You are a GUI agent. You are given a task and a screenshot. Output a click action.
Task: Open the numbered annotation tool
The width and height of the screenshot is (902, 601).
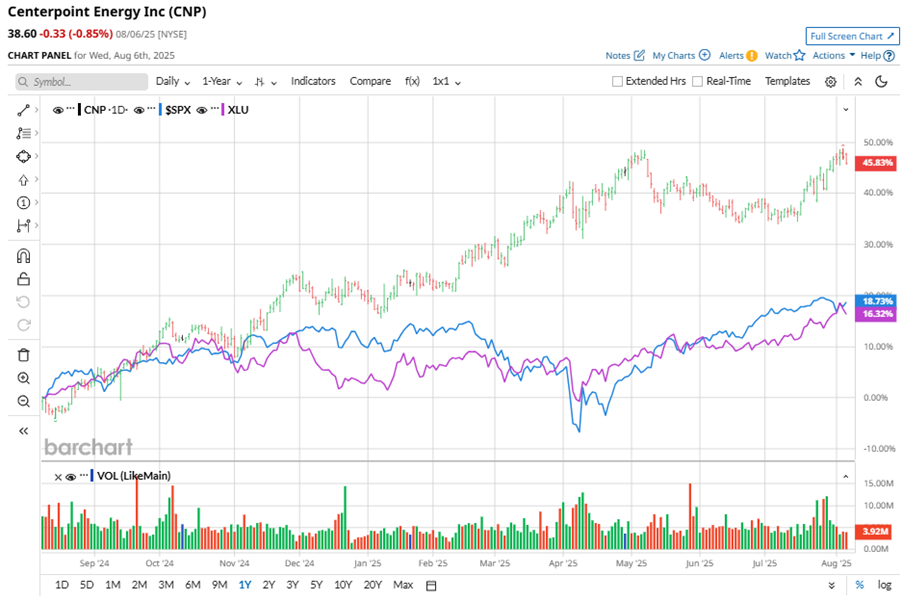pos(23,202)
